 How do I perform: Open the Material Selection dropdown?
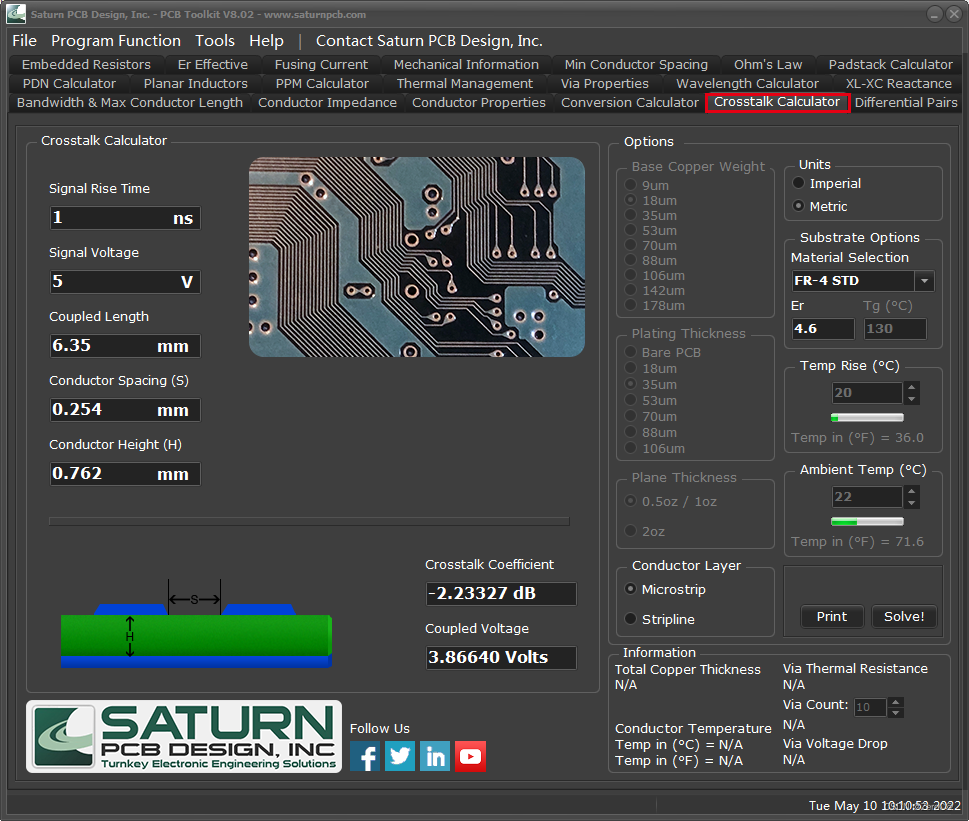coord(924,281)
